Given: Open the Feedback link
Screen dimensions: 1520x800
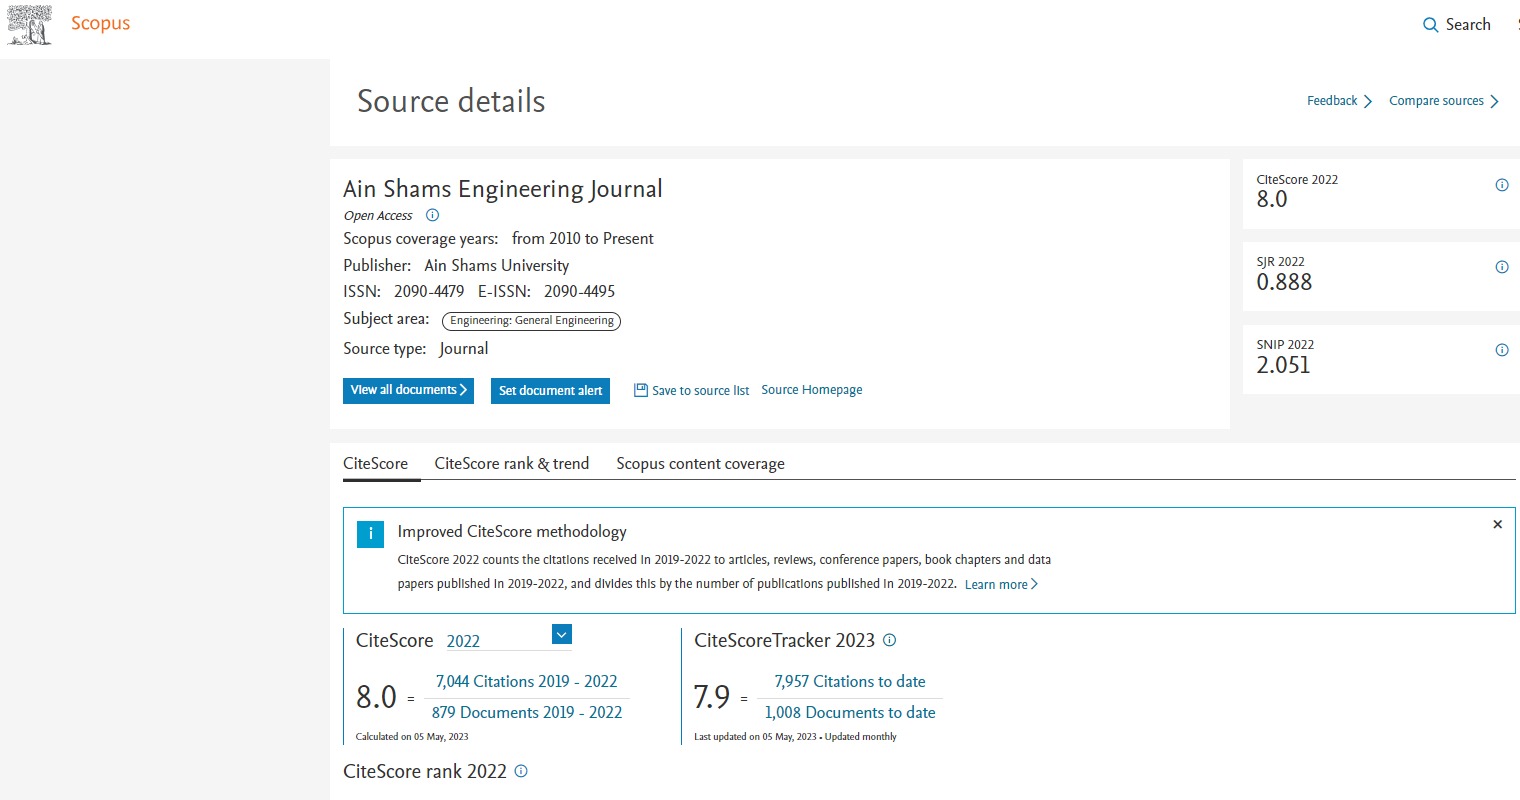Looking at the screenshot, I should coord(1339,101).
